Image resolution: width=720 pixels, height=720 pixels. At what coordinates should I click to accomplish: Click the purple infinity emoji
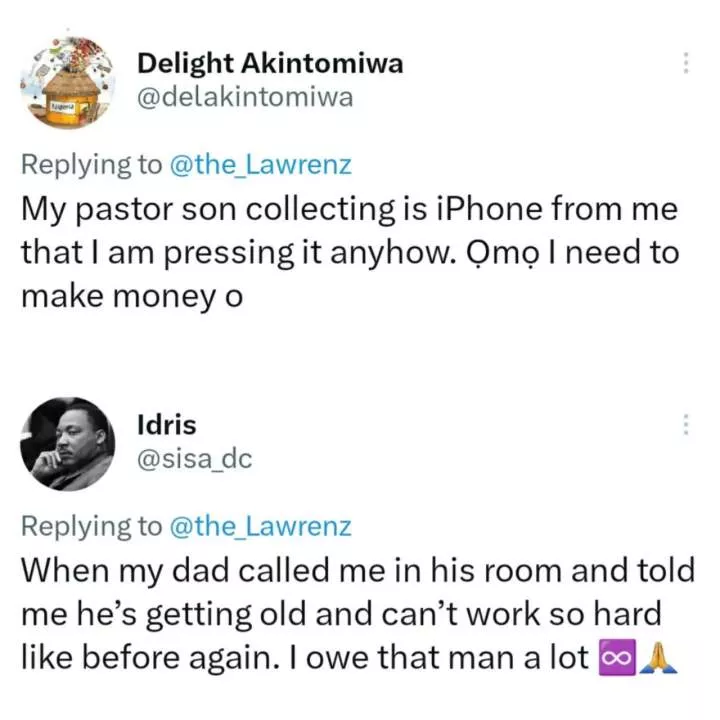[617, 658]
